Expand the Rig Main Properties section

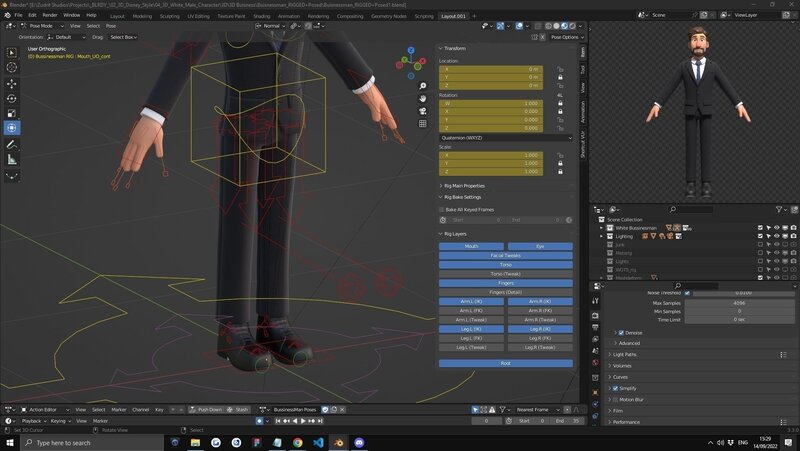coord(465,185)
